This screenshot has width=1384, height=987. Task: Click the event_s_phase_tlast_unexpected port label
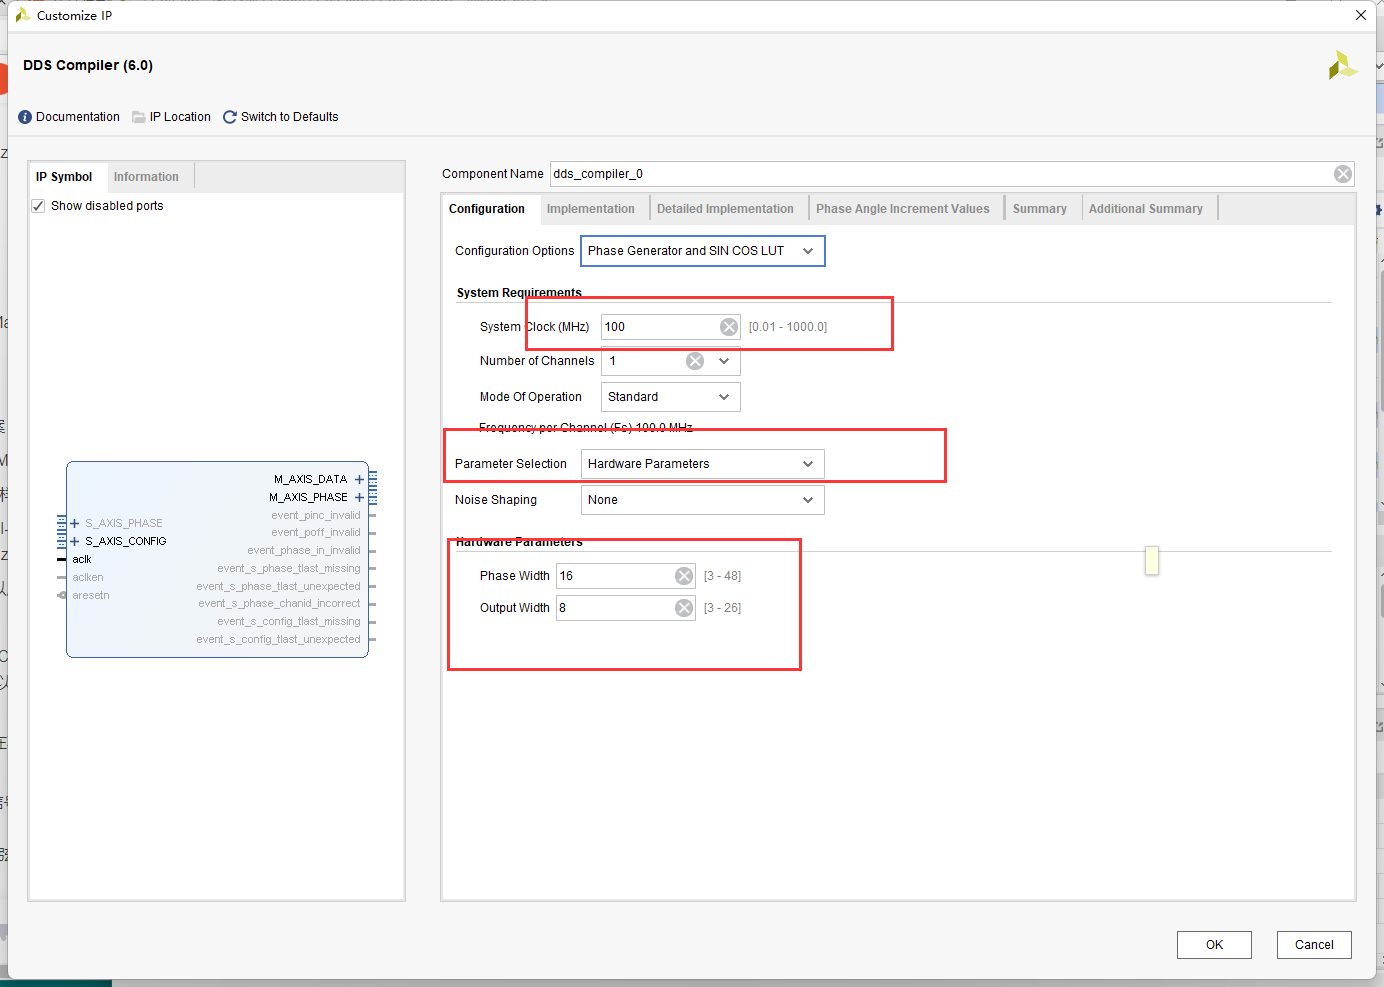[278, 587]
